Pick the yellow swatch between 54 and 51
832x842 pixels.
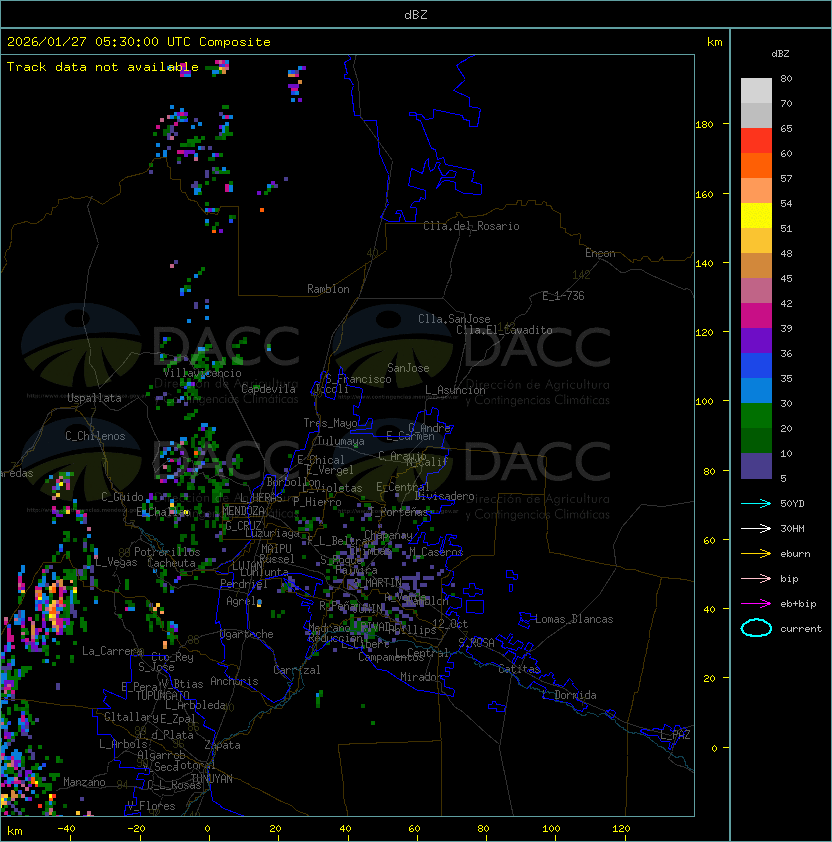point(756,216)
